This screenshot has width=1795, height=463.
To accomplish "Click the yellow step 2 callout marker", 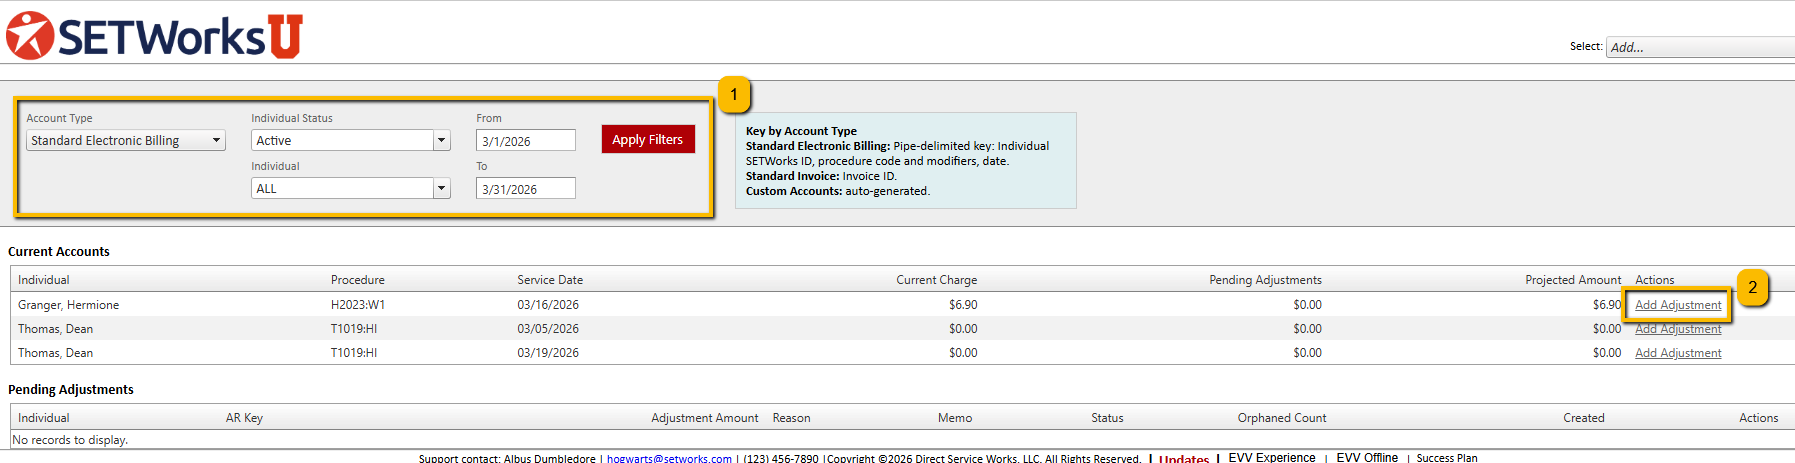I will (1751, 287).
